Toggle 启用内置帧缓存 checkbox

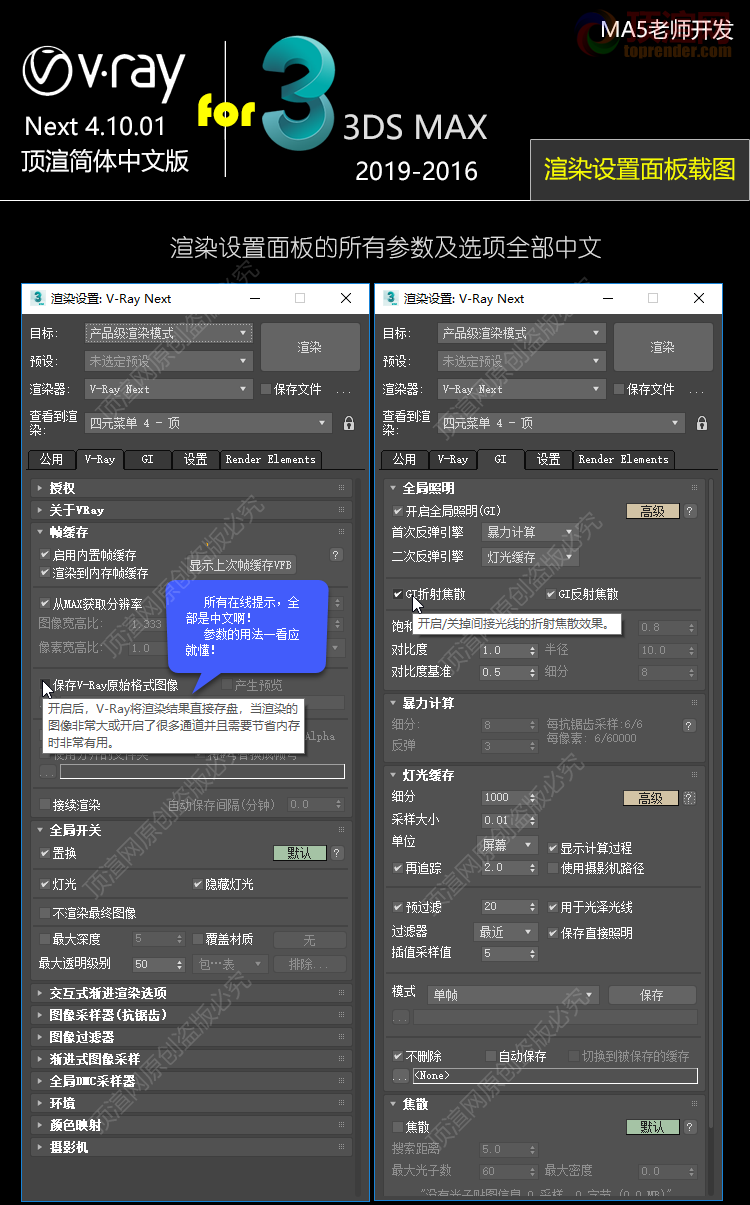click(44, 555)
